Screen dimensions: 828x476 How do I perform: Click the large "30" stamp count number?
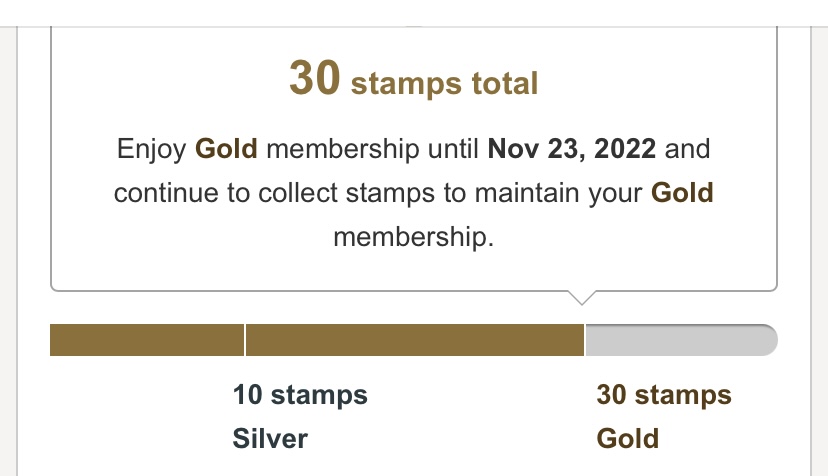pos(315,78)
